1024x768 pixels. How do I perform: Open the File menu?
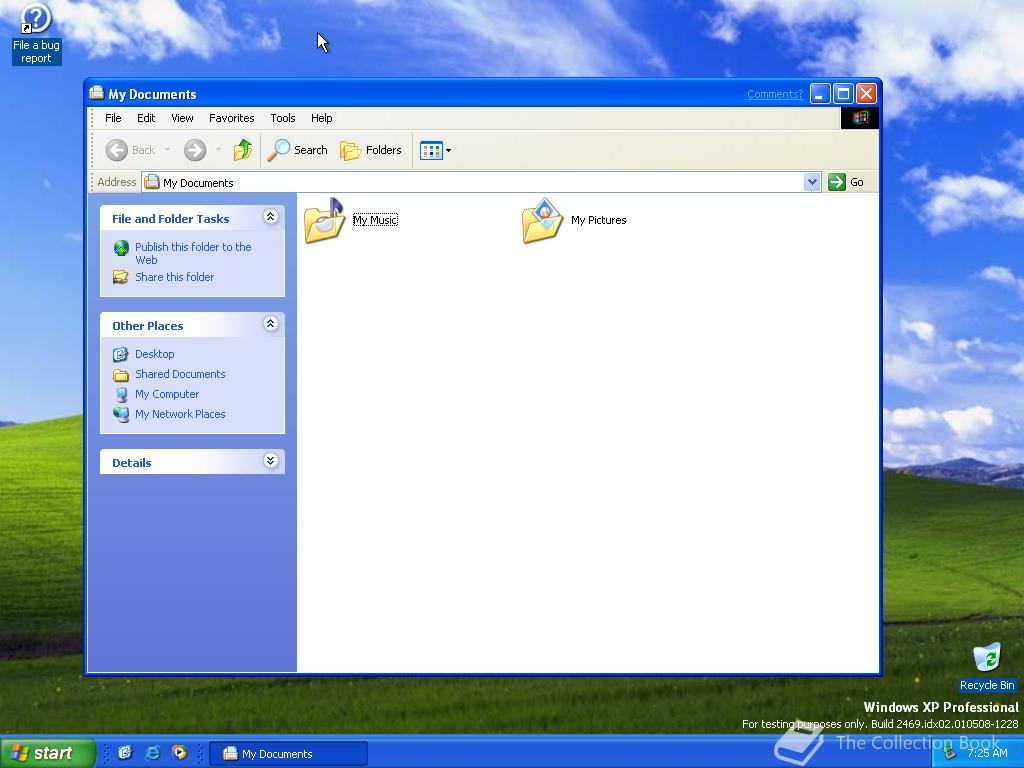[113, 118]
